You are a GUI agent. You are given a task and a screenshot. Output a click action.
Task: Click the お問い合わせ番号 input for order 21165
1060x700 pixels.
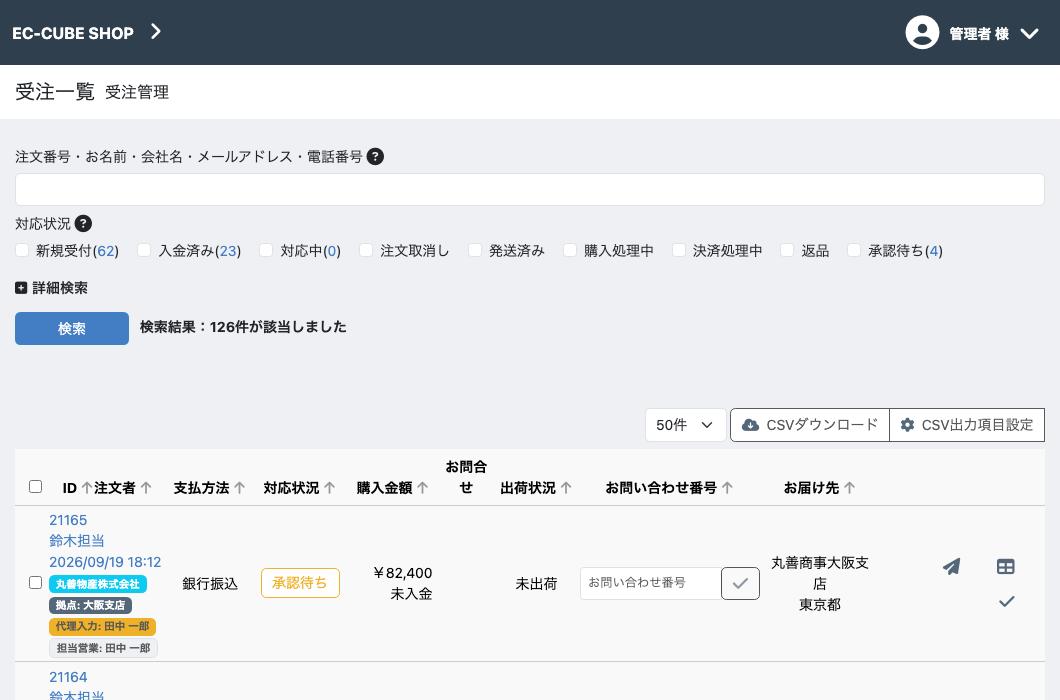[x=650, y=583]
